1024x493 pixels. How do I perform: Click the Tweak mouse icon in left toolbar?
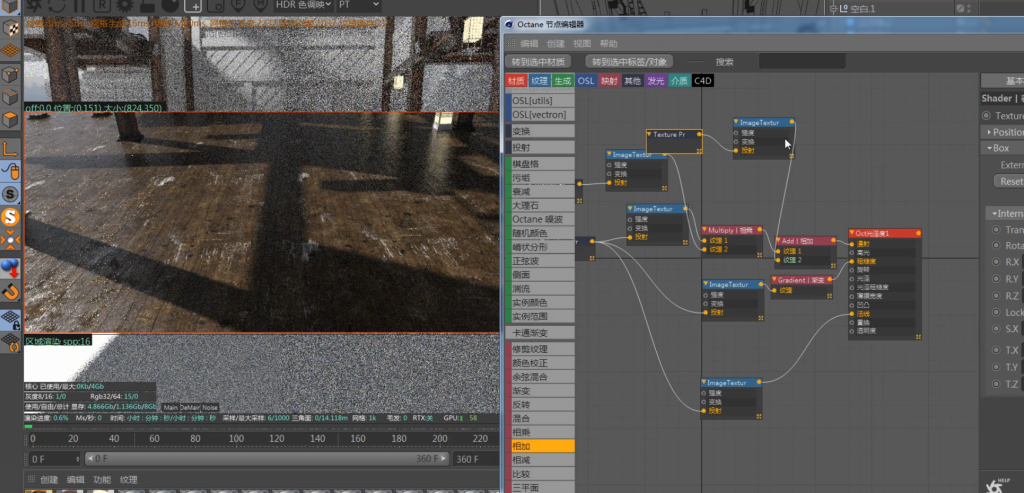(10, 172)
